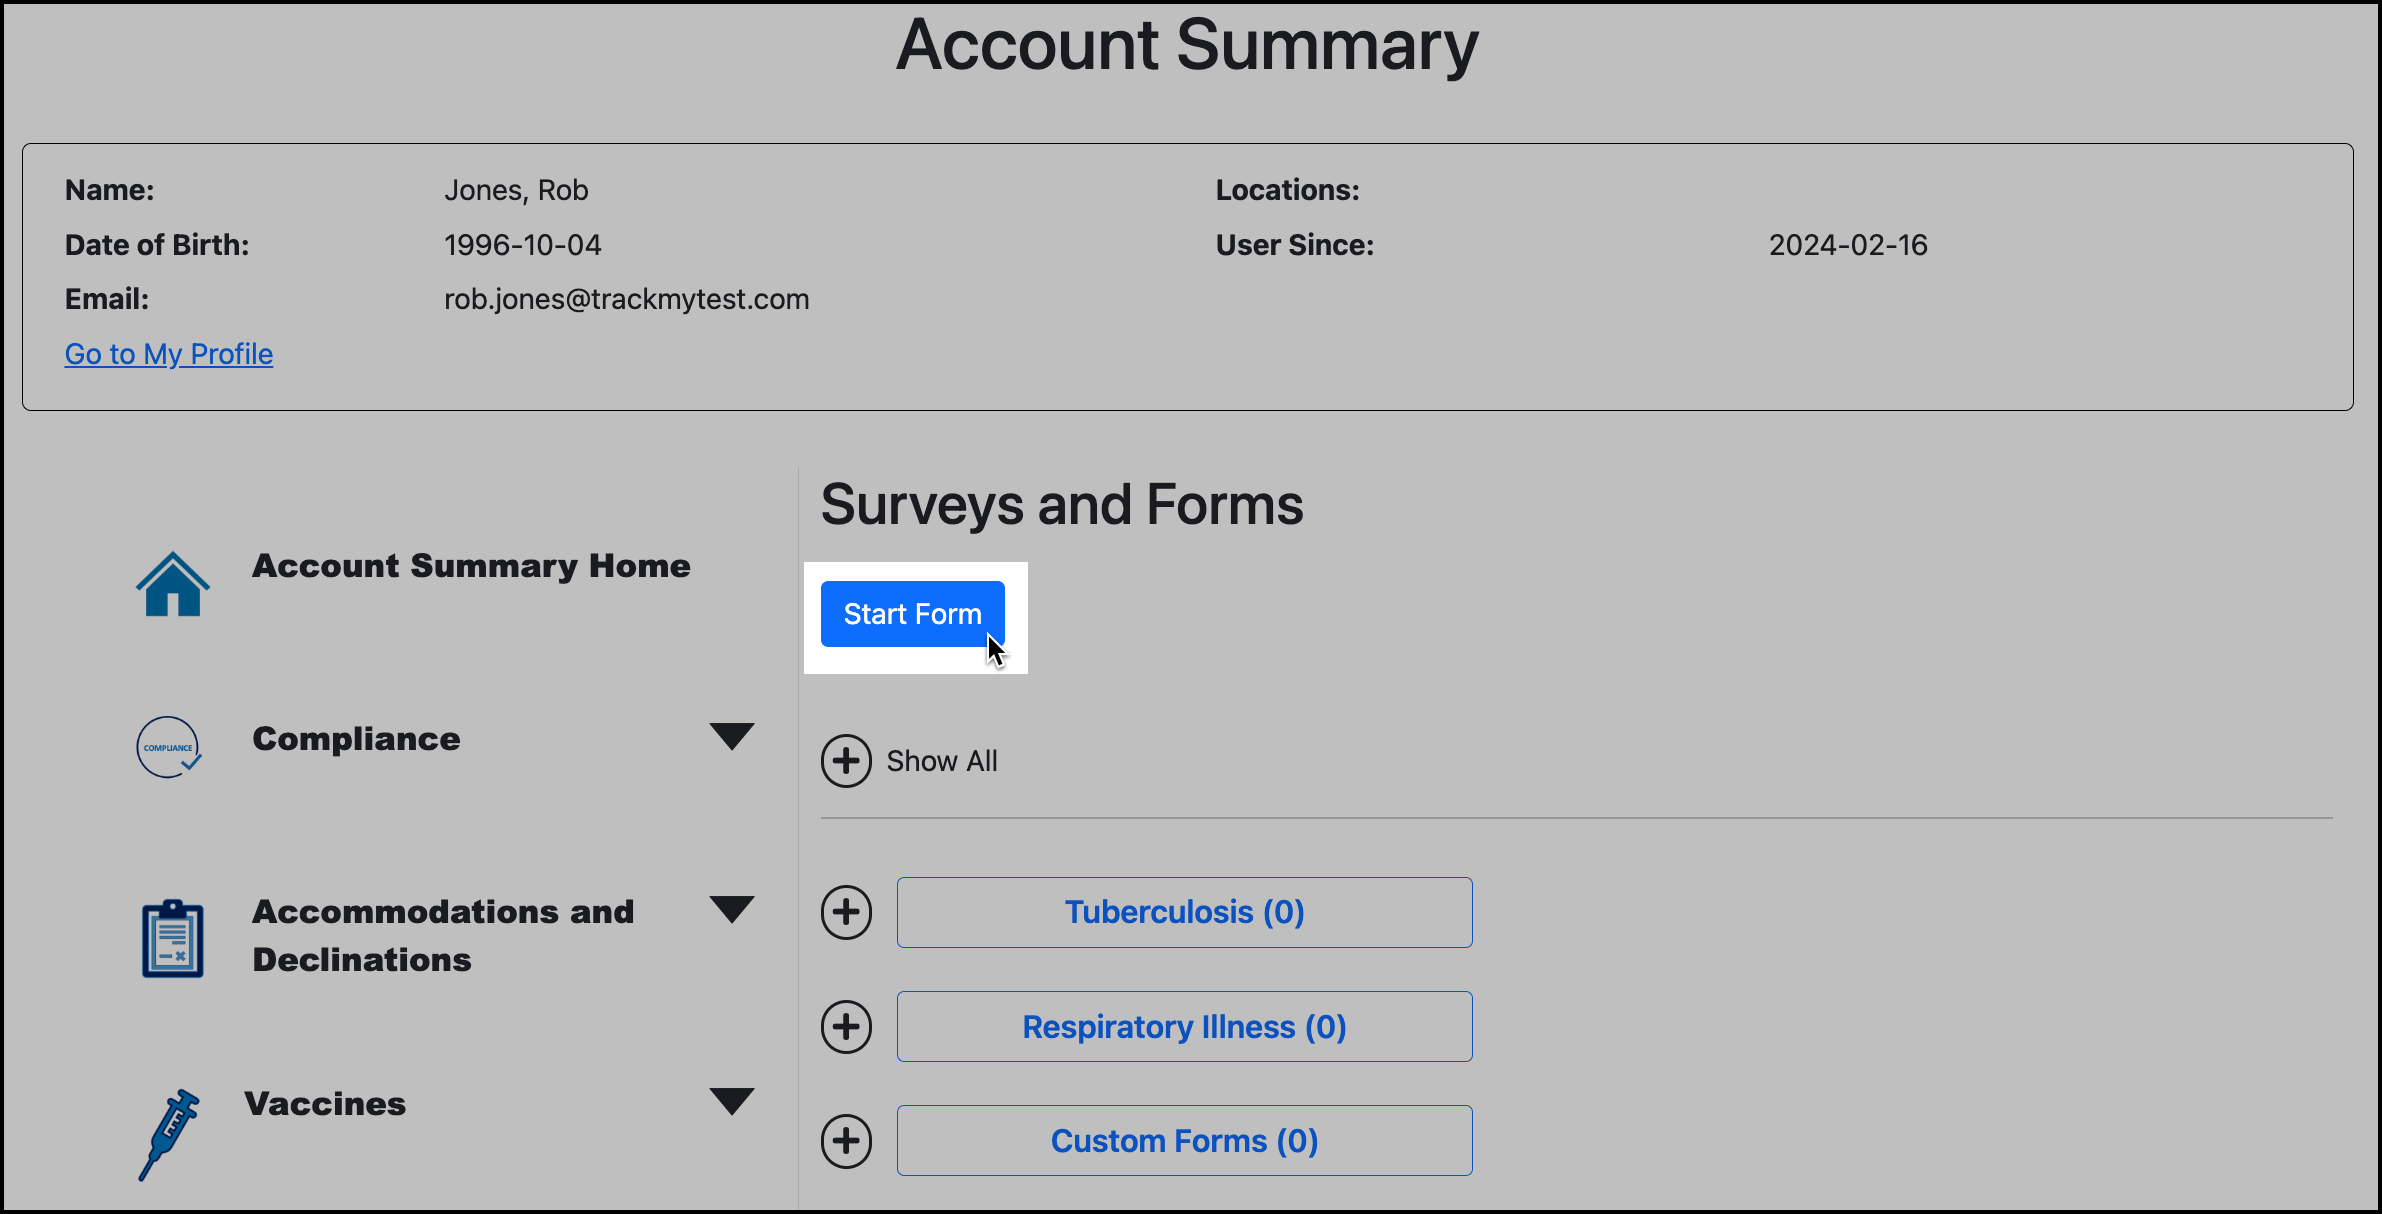The width and height of the screenshot is (2382, 1214).
Task: Expand the Vaccines section triangle
Action: pos(733,1101)
